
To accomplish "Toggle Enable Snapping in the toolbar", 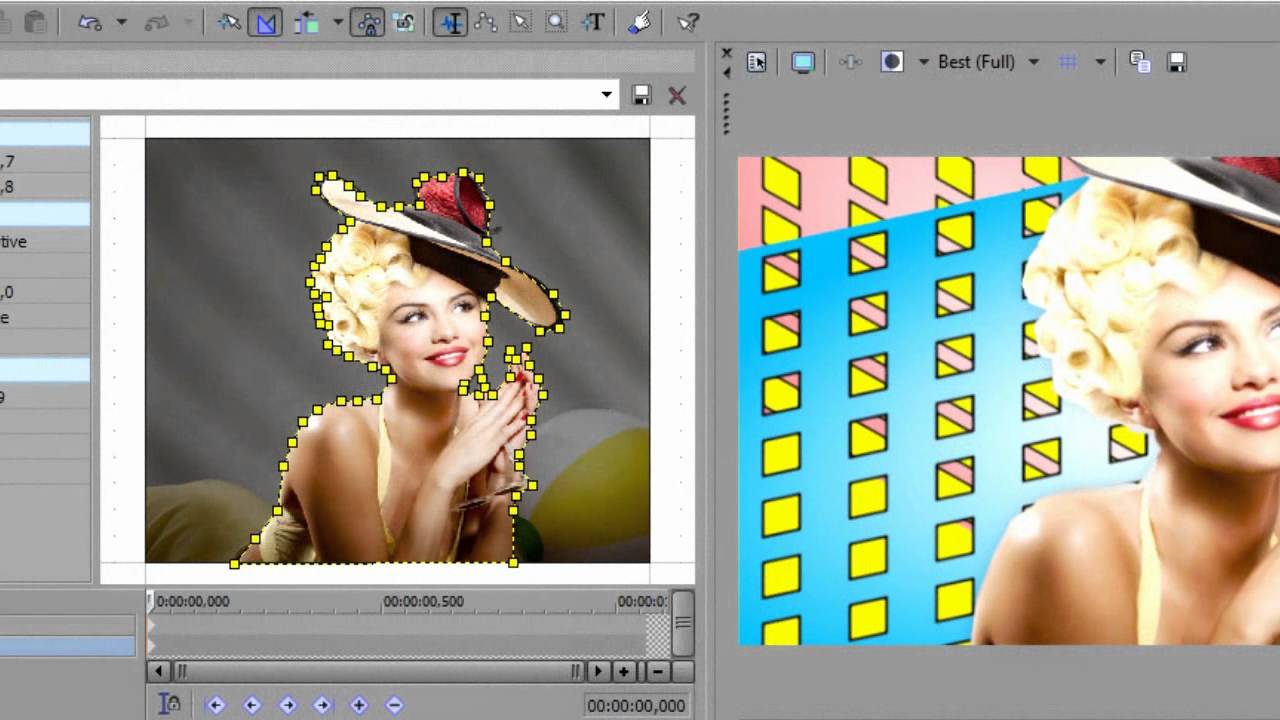I will pos(229,22).
